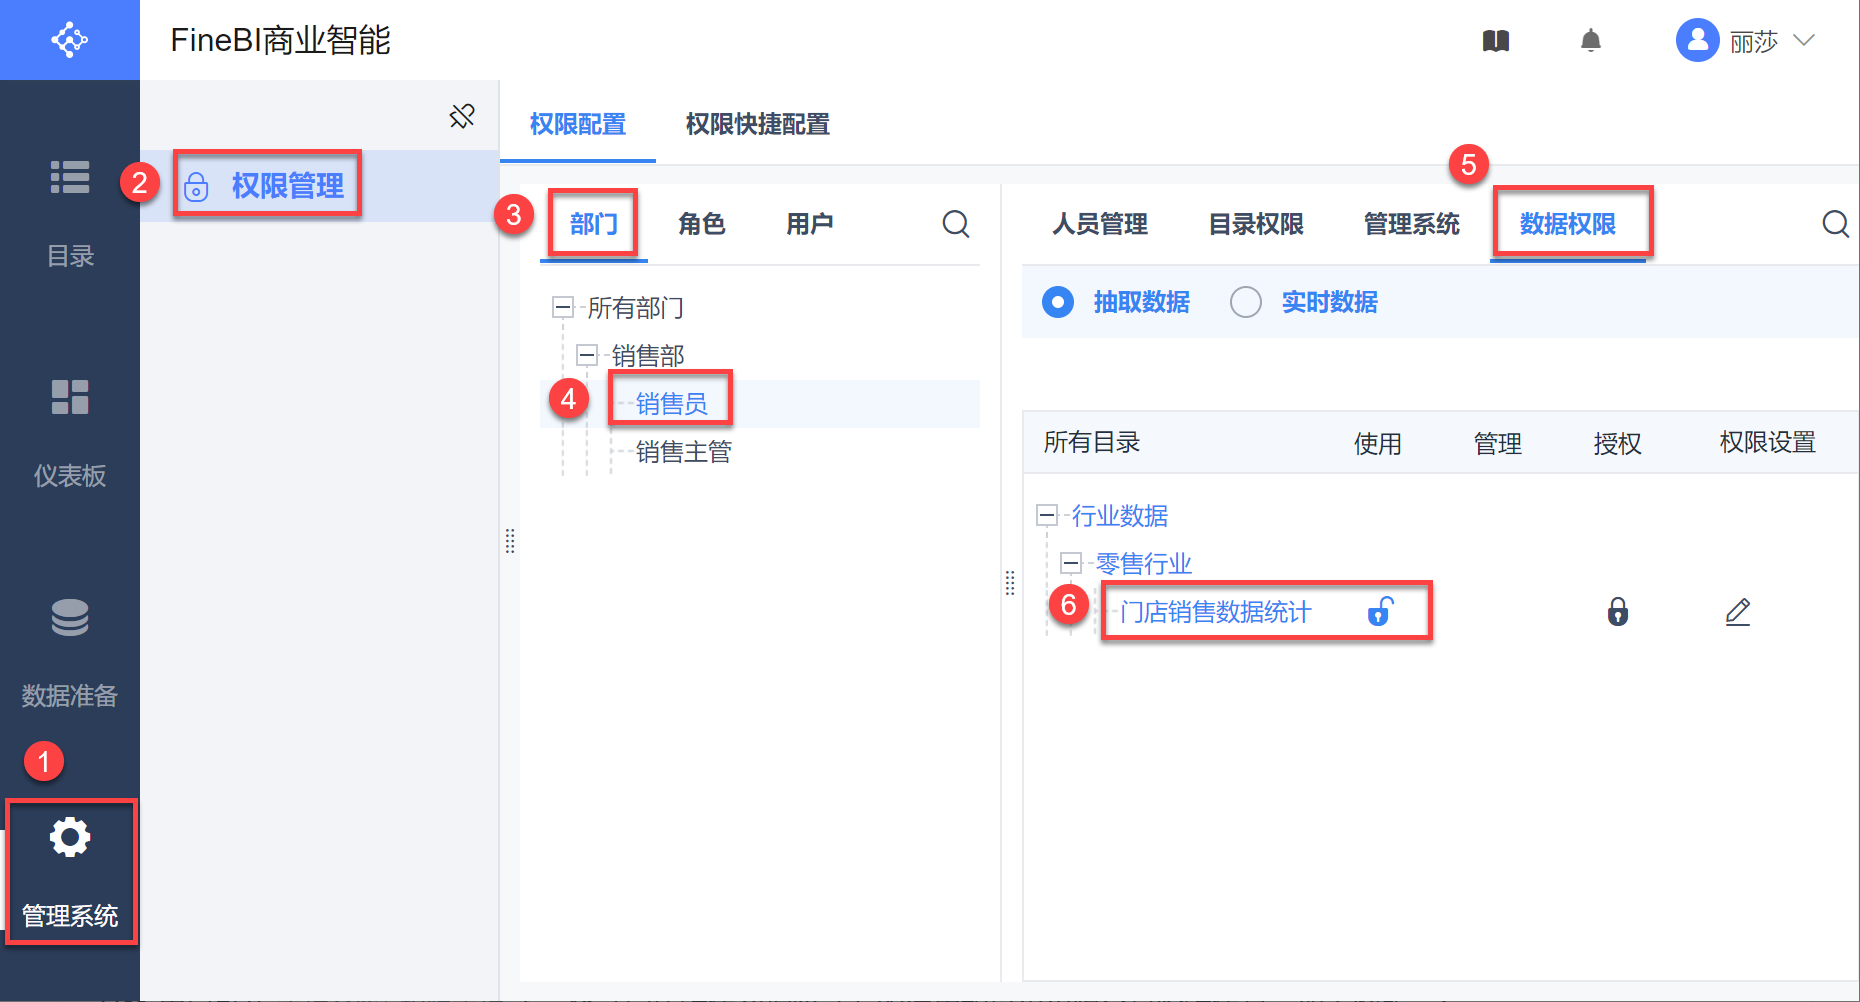1860x1002 pixels.
Task: Switch to the 权限快捷配置 tab
Action: pyautogui.click(x=757, y=124)
